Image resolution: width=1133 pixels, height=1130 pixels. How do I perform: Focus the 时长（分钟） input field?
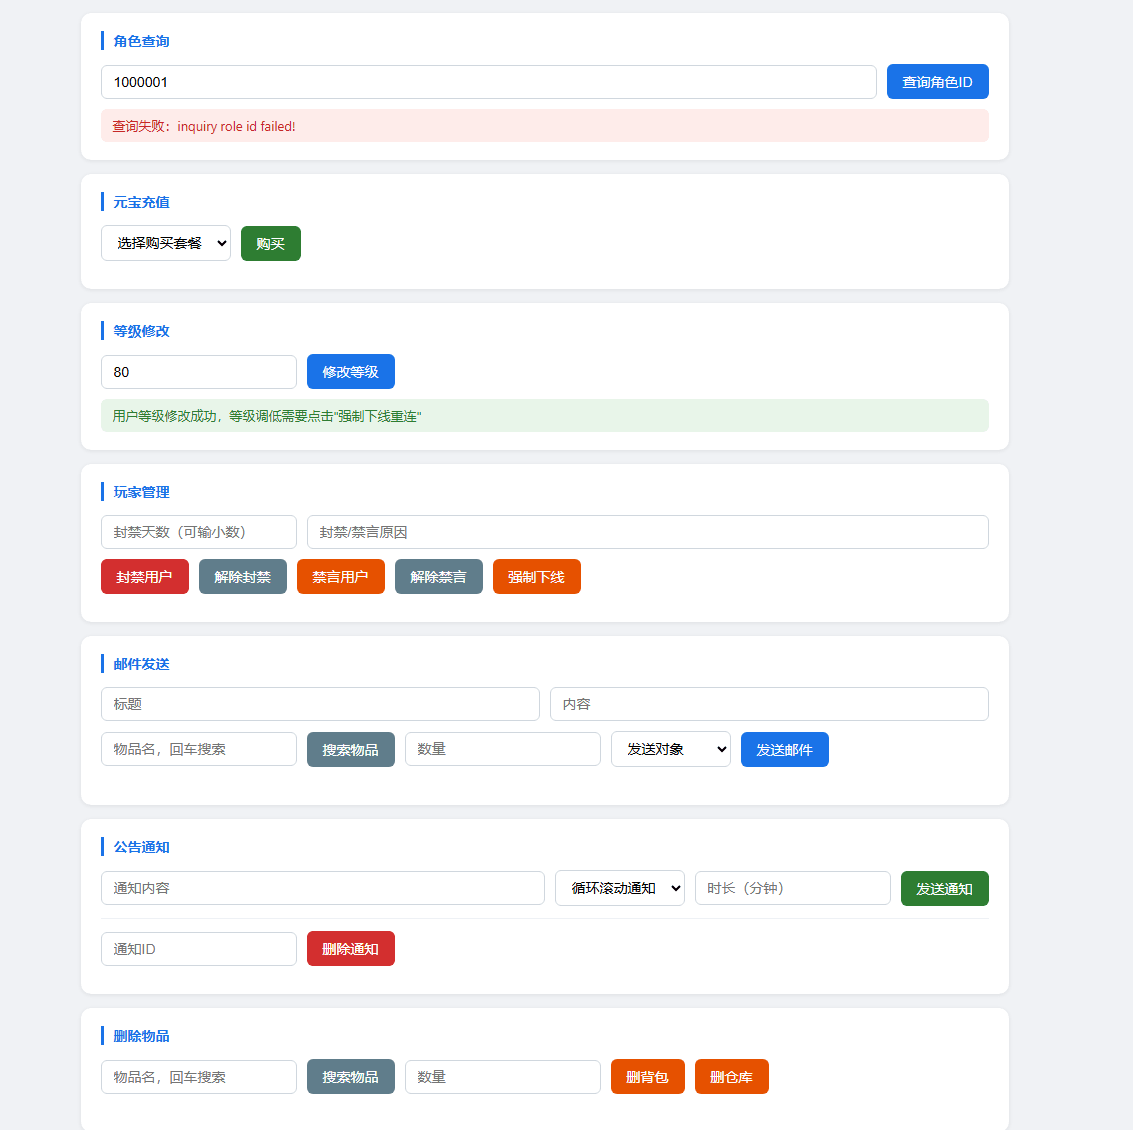pyautogui.click(x=793, y=888)
